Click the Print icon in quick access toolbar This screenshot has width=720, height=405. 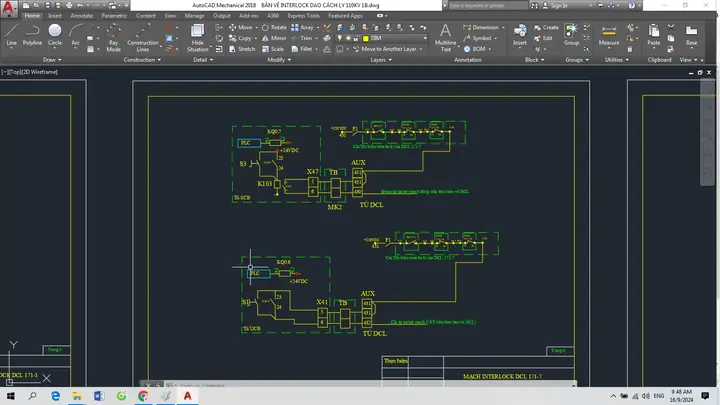69,6
